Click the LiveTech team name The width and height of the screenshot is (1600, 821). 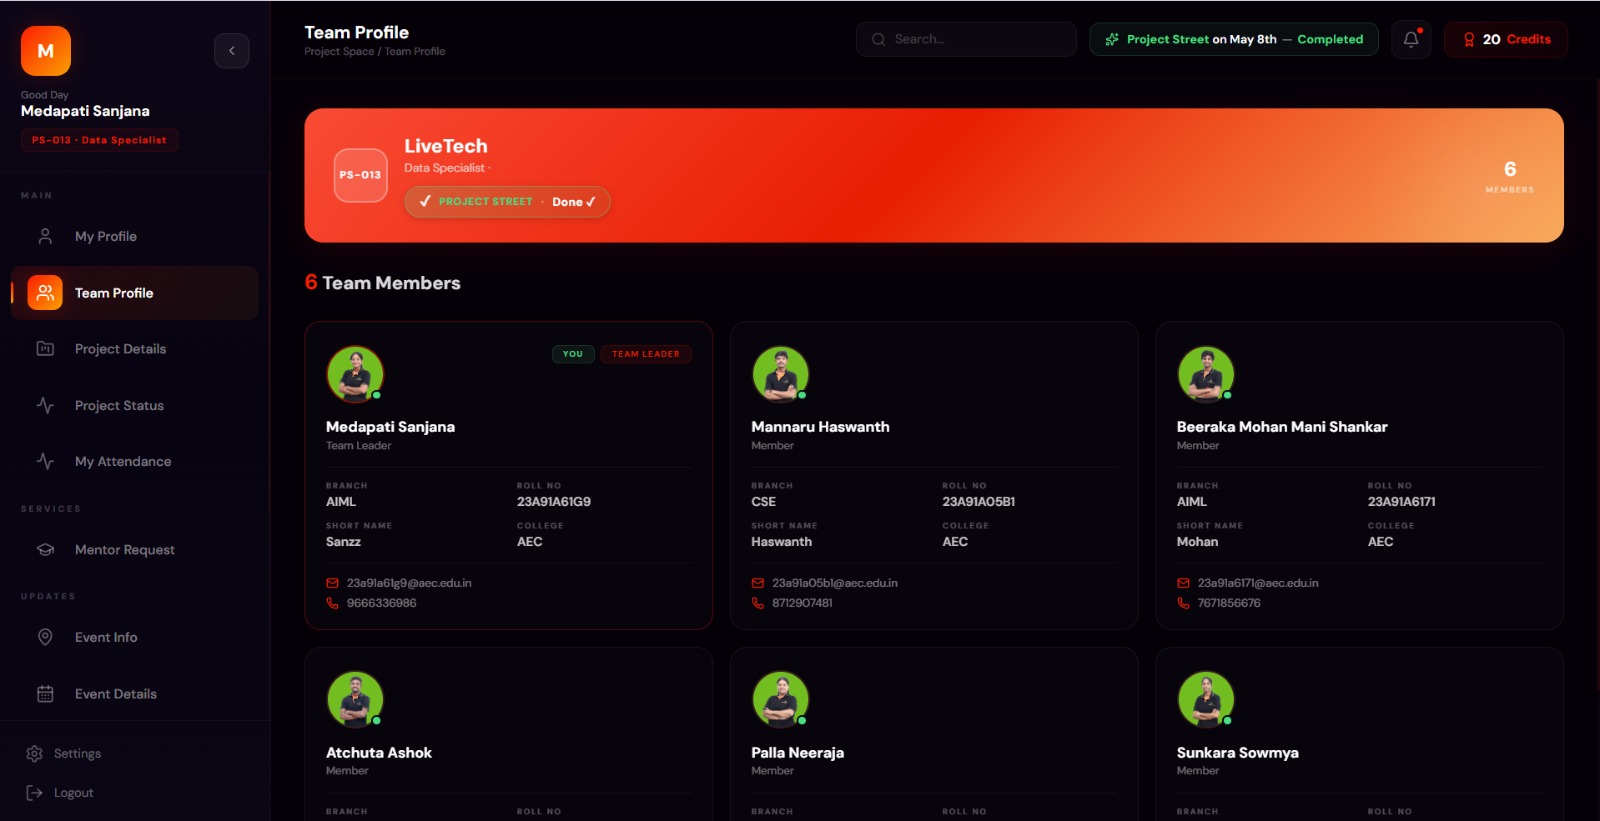coord(446,146)
